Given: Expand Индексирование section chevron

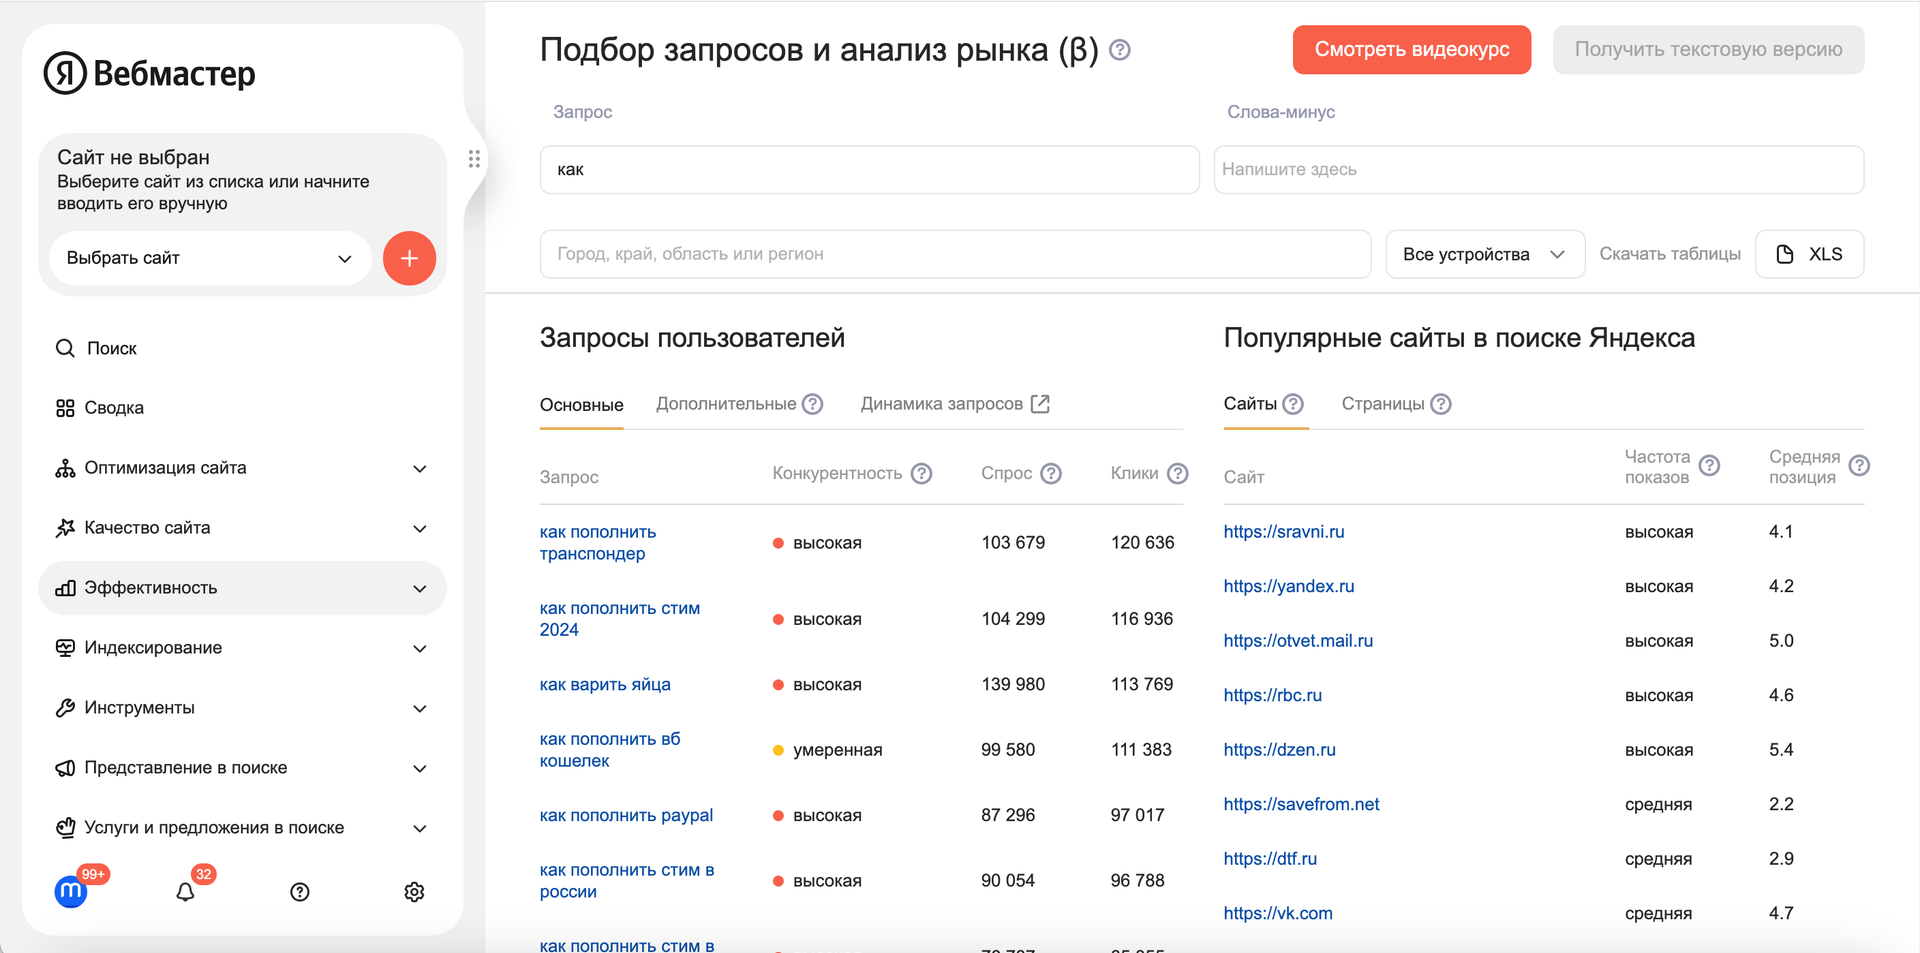Looking at the screenshot, I should 420,649.
